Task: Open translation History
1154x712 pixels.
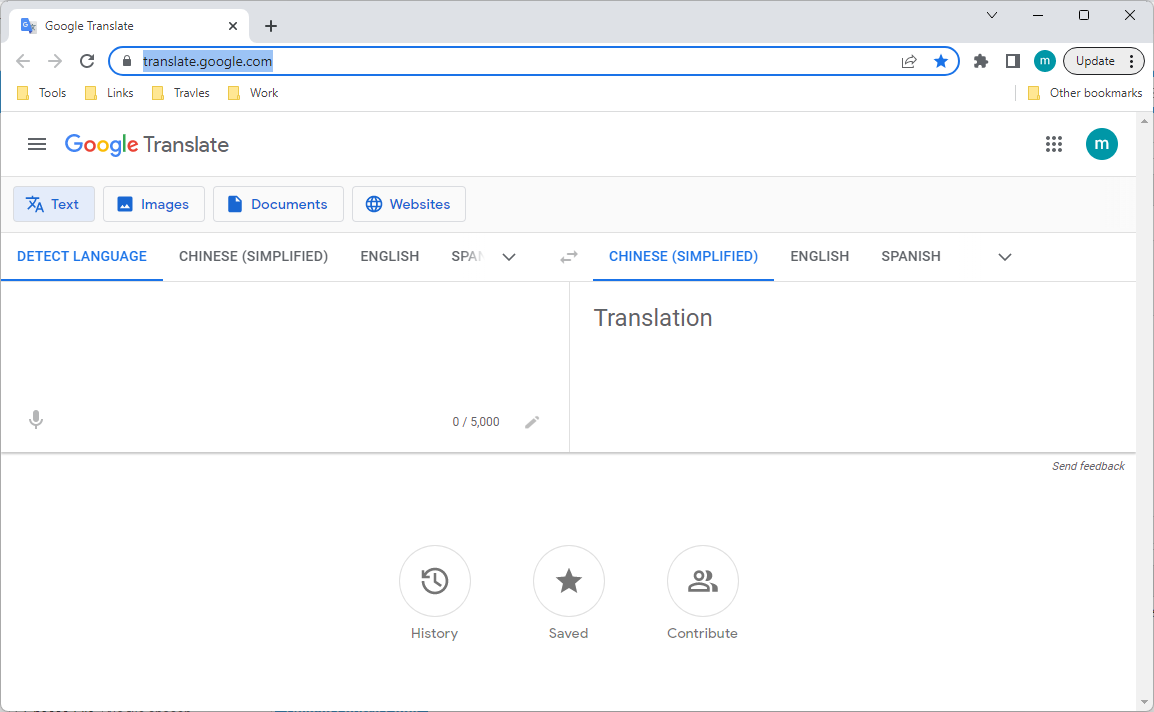Action: tap(434, 581)
